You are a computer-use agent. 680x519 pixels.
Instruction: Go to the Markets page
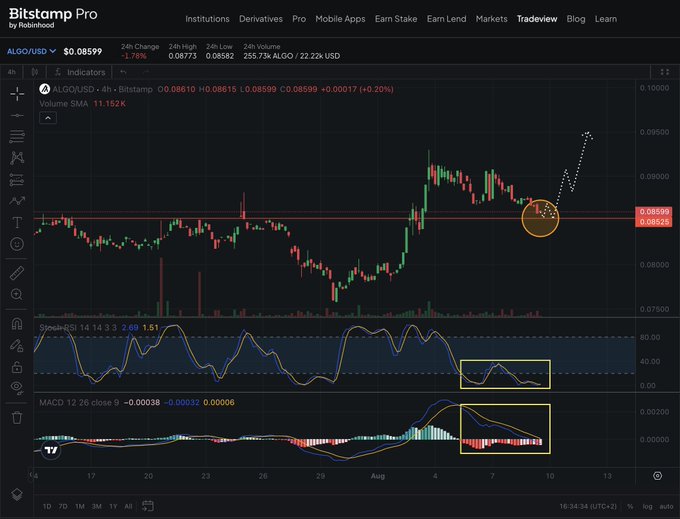[x=491, y=19]
